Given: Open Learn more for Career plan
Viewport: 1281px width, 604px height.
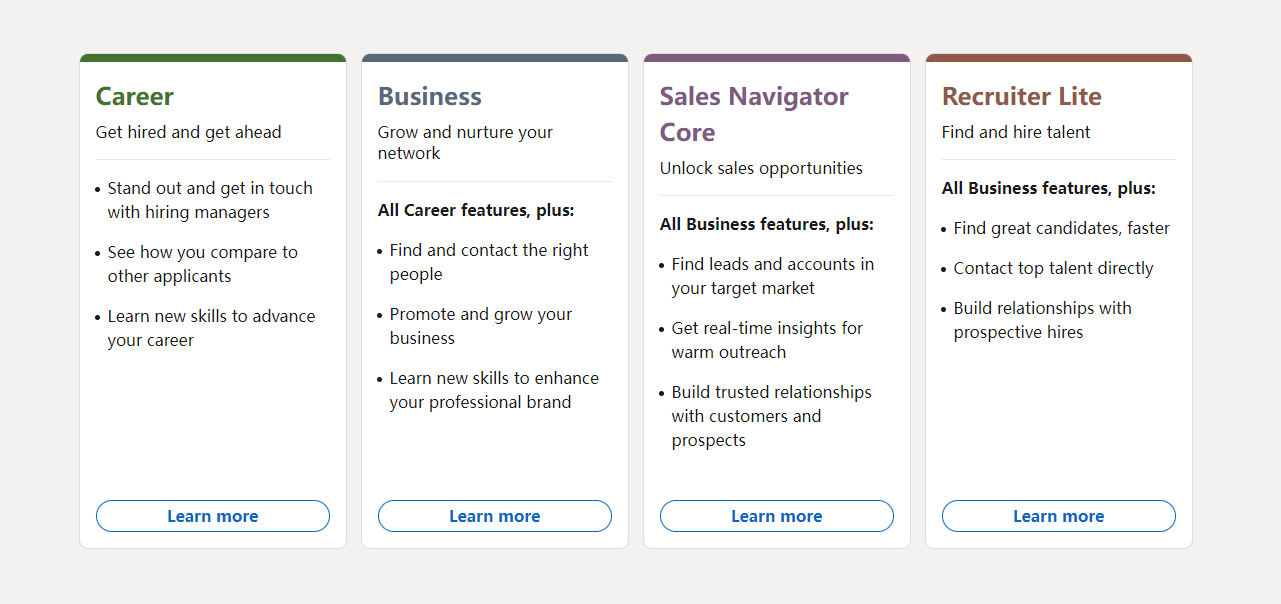Looking at the screenshot, I should pos(213,516).
